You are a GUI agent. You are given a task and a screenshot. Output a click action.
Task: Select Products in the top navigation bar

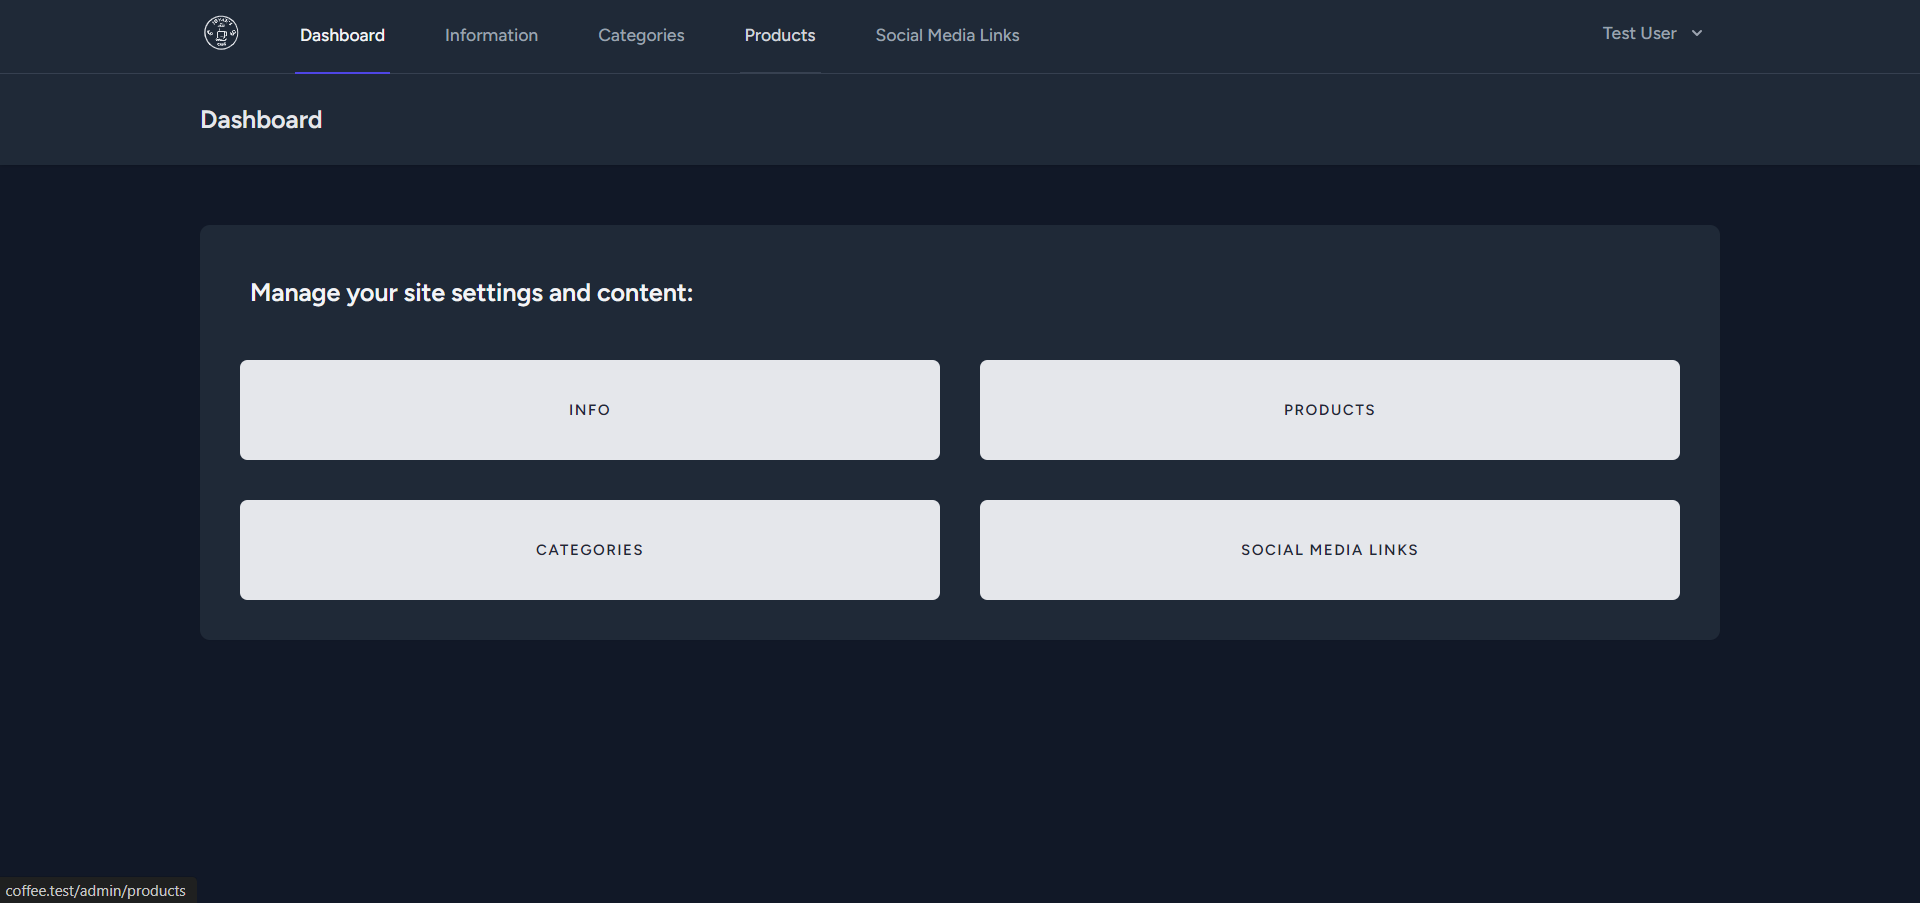[779, 35]
